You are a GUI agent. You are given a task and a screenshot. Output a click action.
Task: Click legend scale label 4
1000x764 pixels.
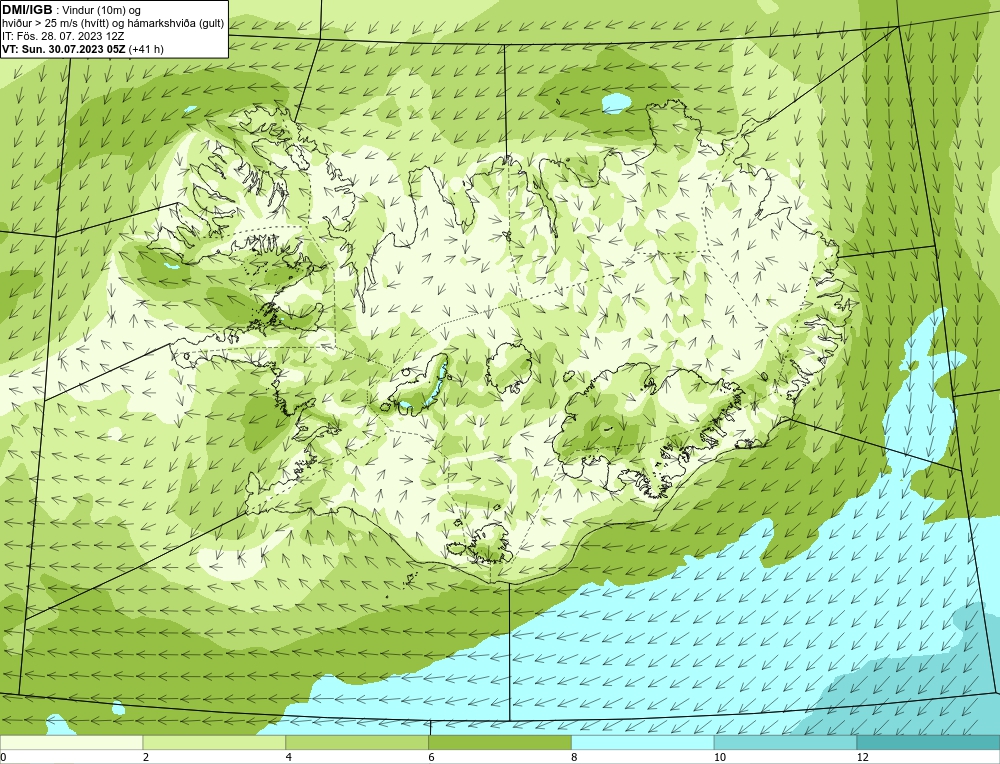(289, 757)
